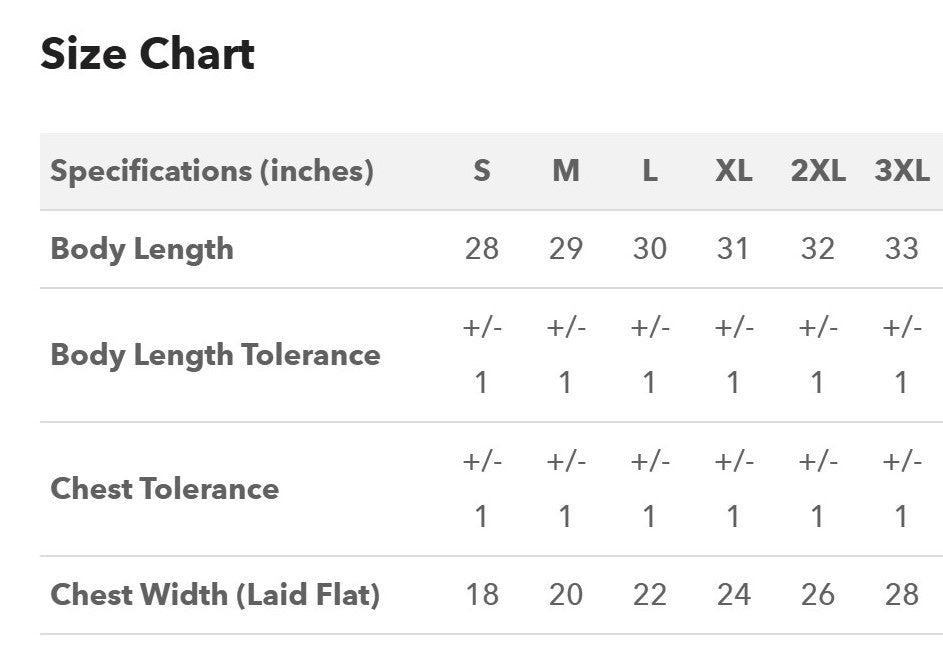Click the Body Length value 30

click(x=650, y=249)
